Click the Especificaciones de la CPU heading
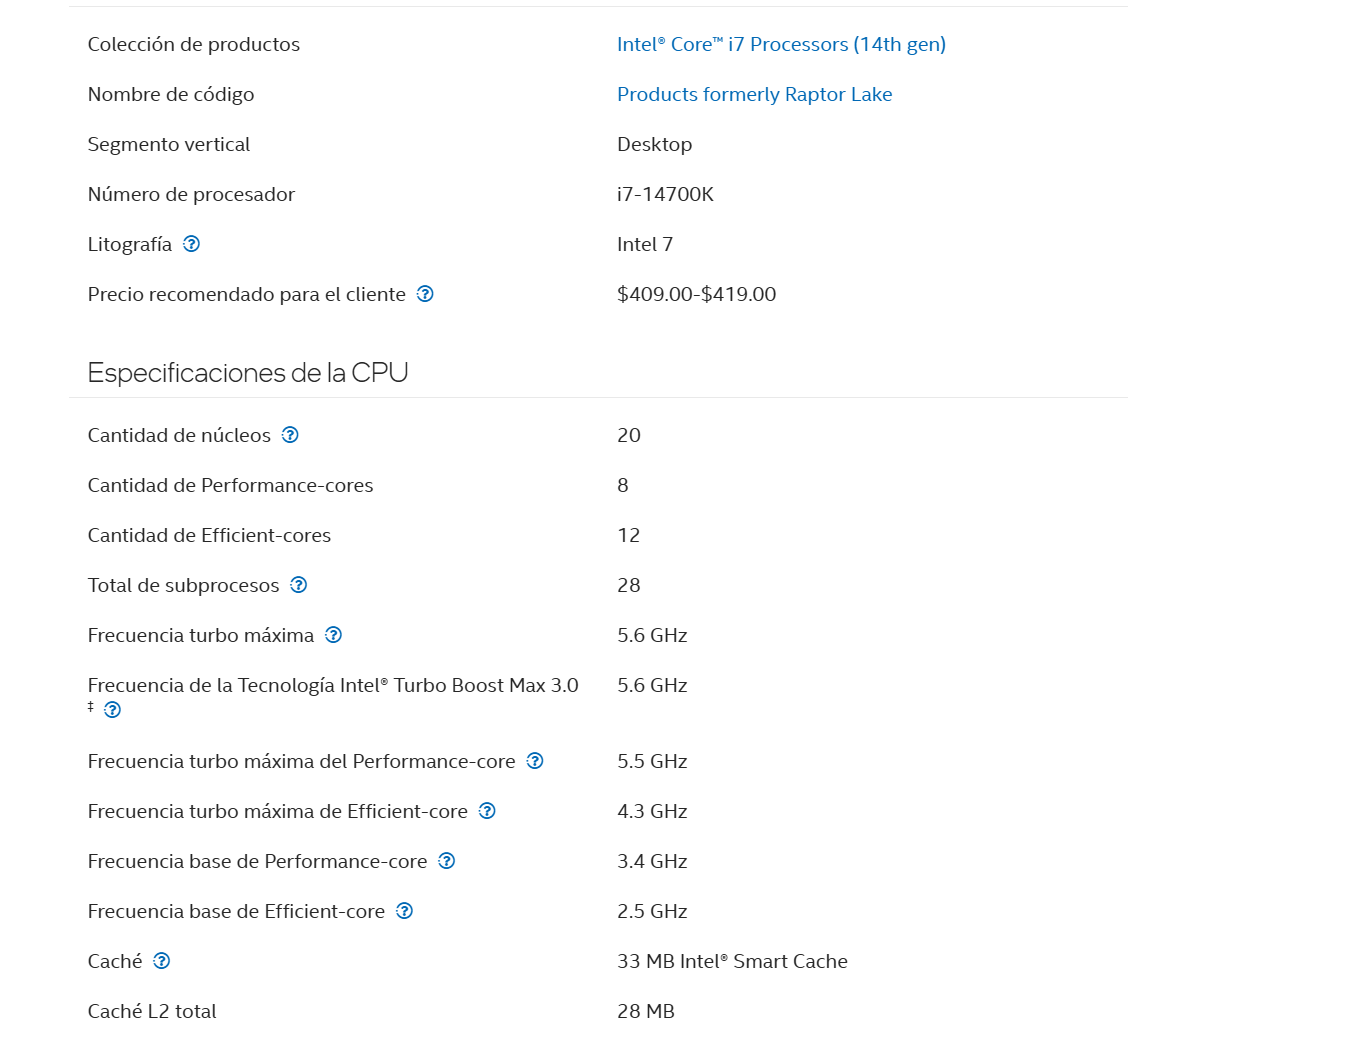This screenshot has width=1367, height=1047. tap(248, 373)
